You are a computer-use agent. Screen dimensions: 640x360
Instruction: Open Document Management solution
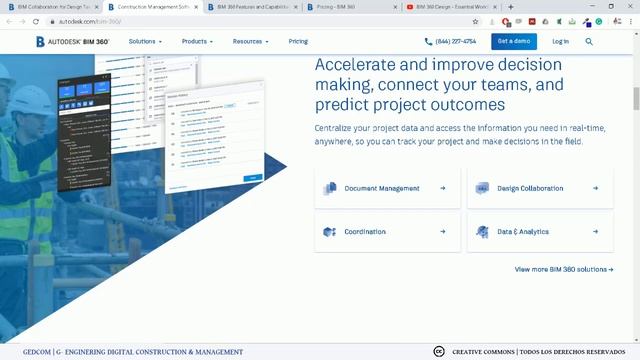coord(387,188)
